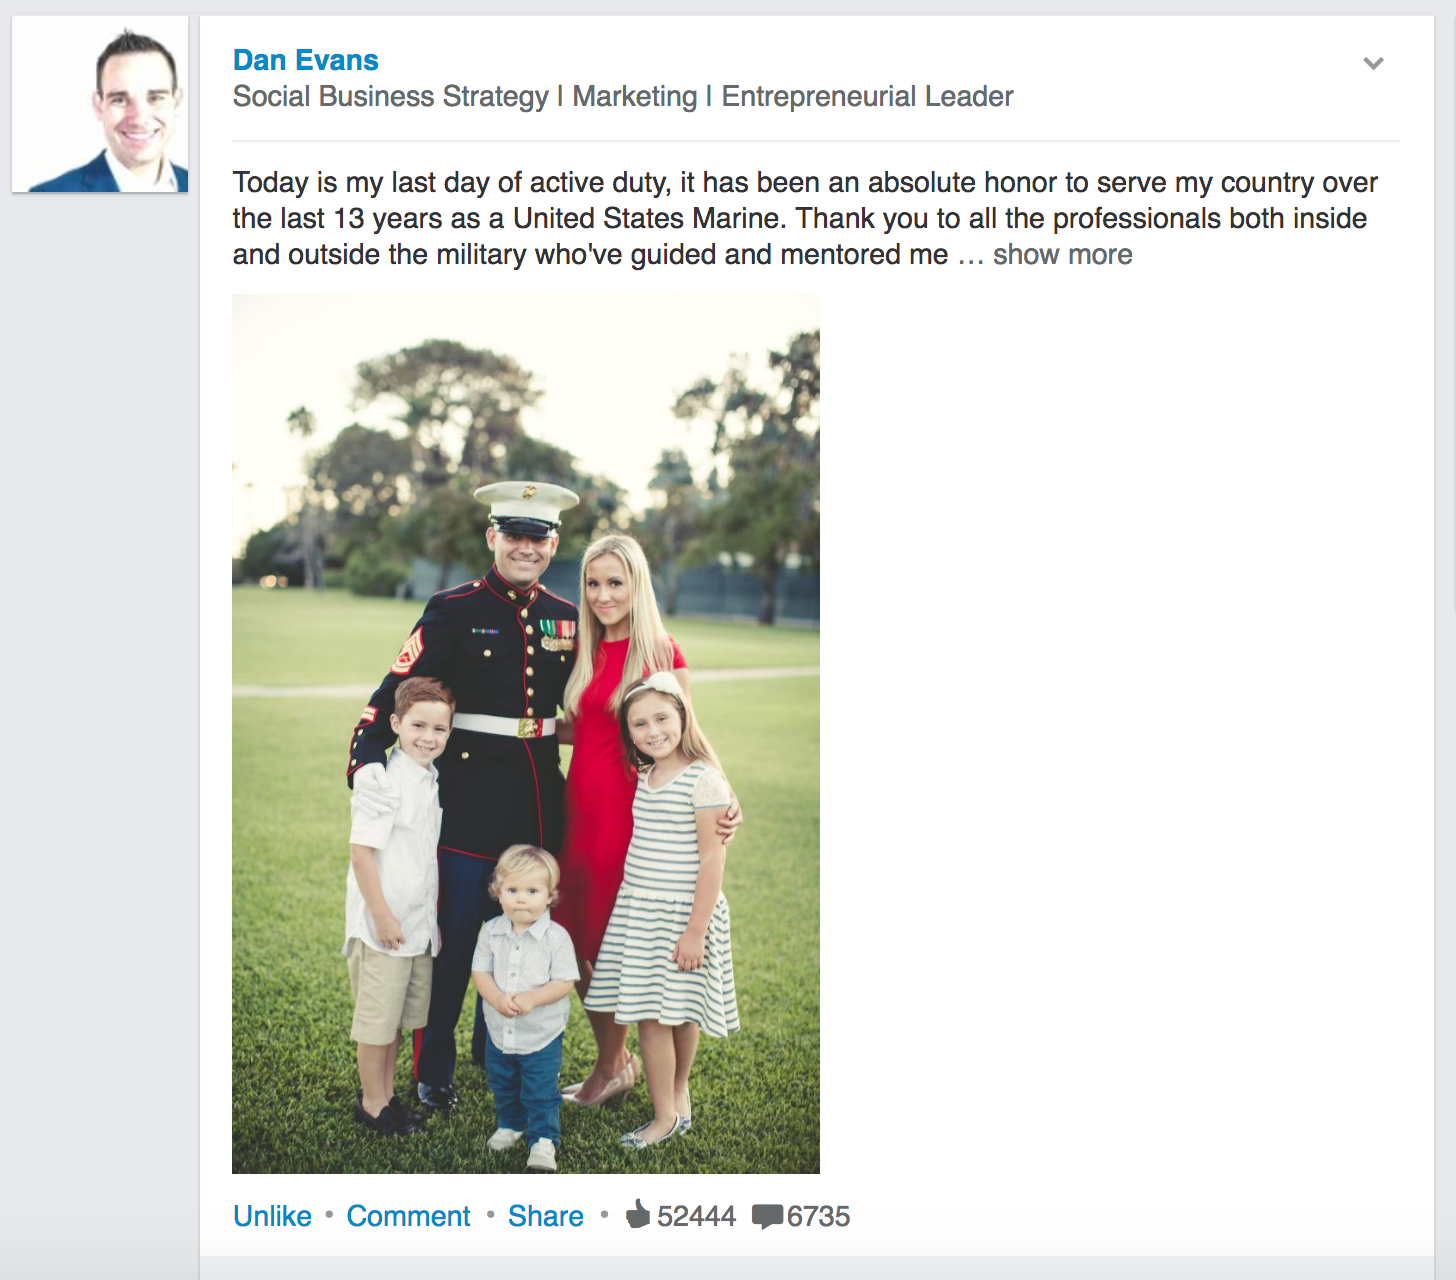View the 52444 likes count

(x=696, y=1216)
